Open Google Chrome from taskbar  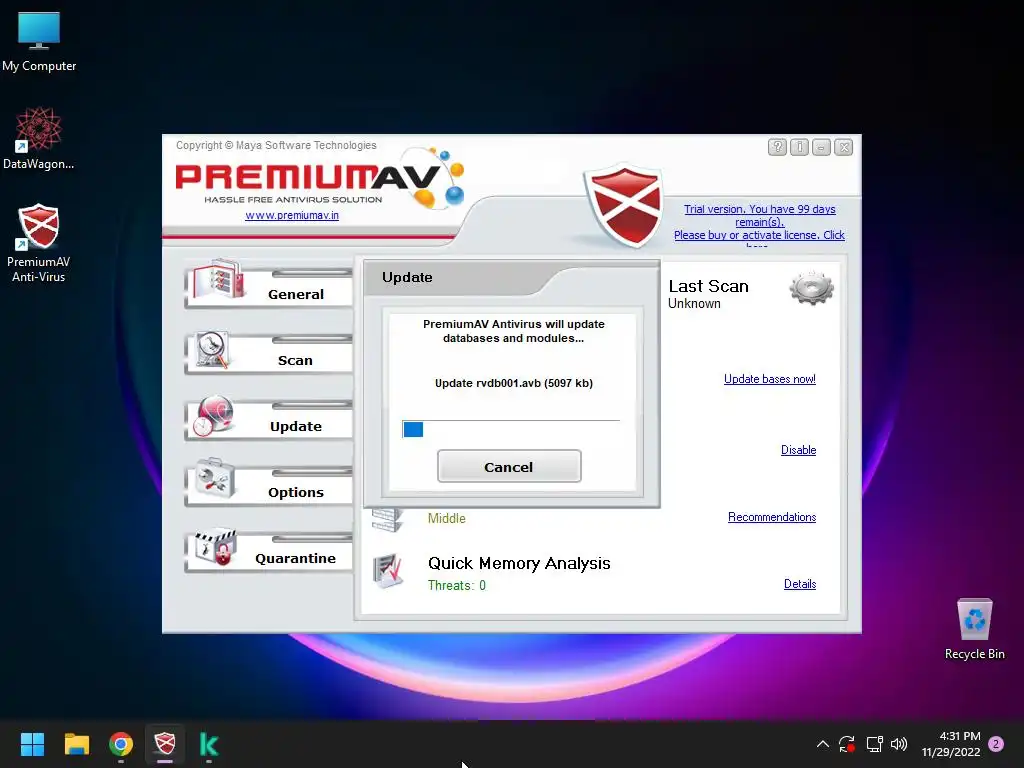coord(121,744)
